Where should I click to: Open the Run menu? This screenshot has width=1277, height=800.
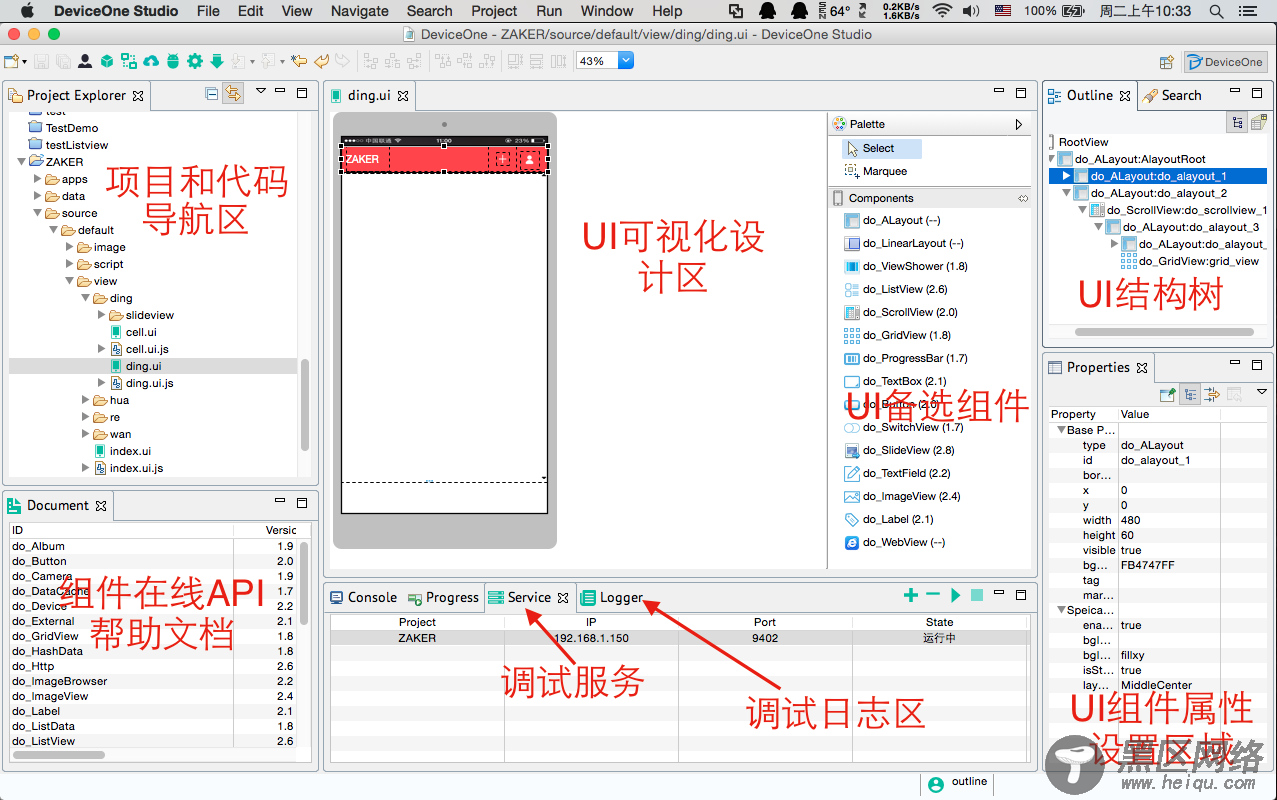549,11
